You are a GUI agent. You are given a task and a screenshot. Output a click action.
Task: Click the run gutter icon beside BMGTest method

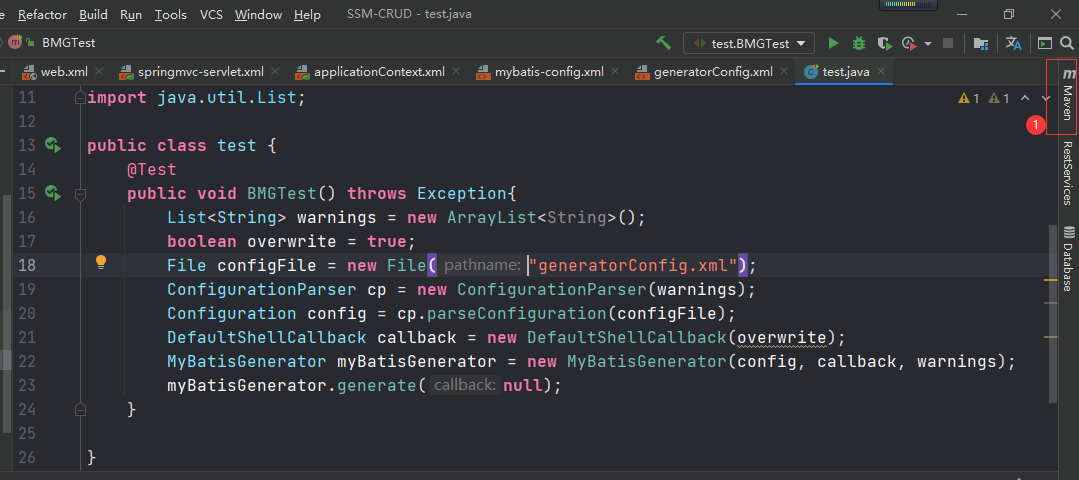pyautogui.click(x=53, y=193)
